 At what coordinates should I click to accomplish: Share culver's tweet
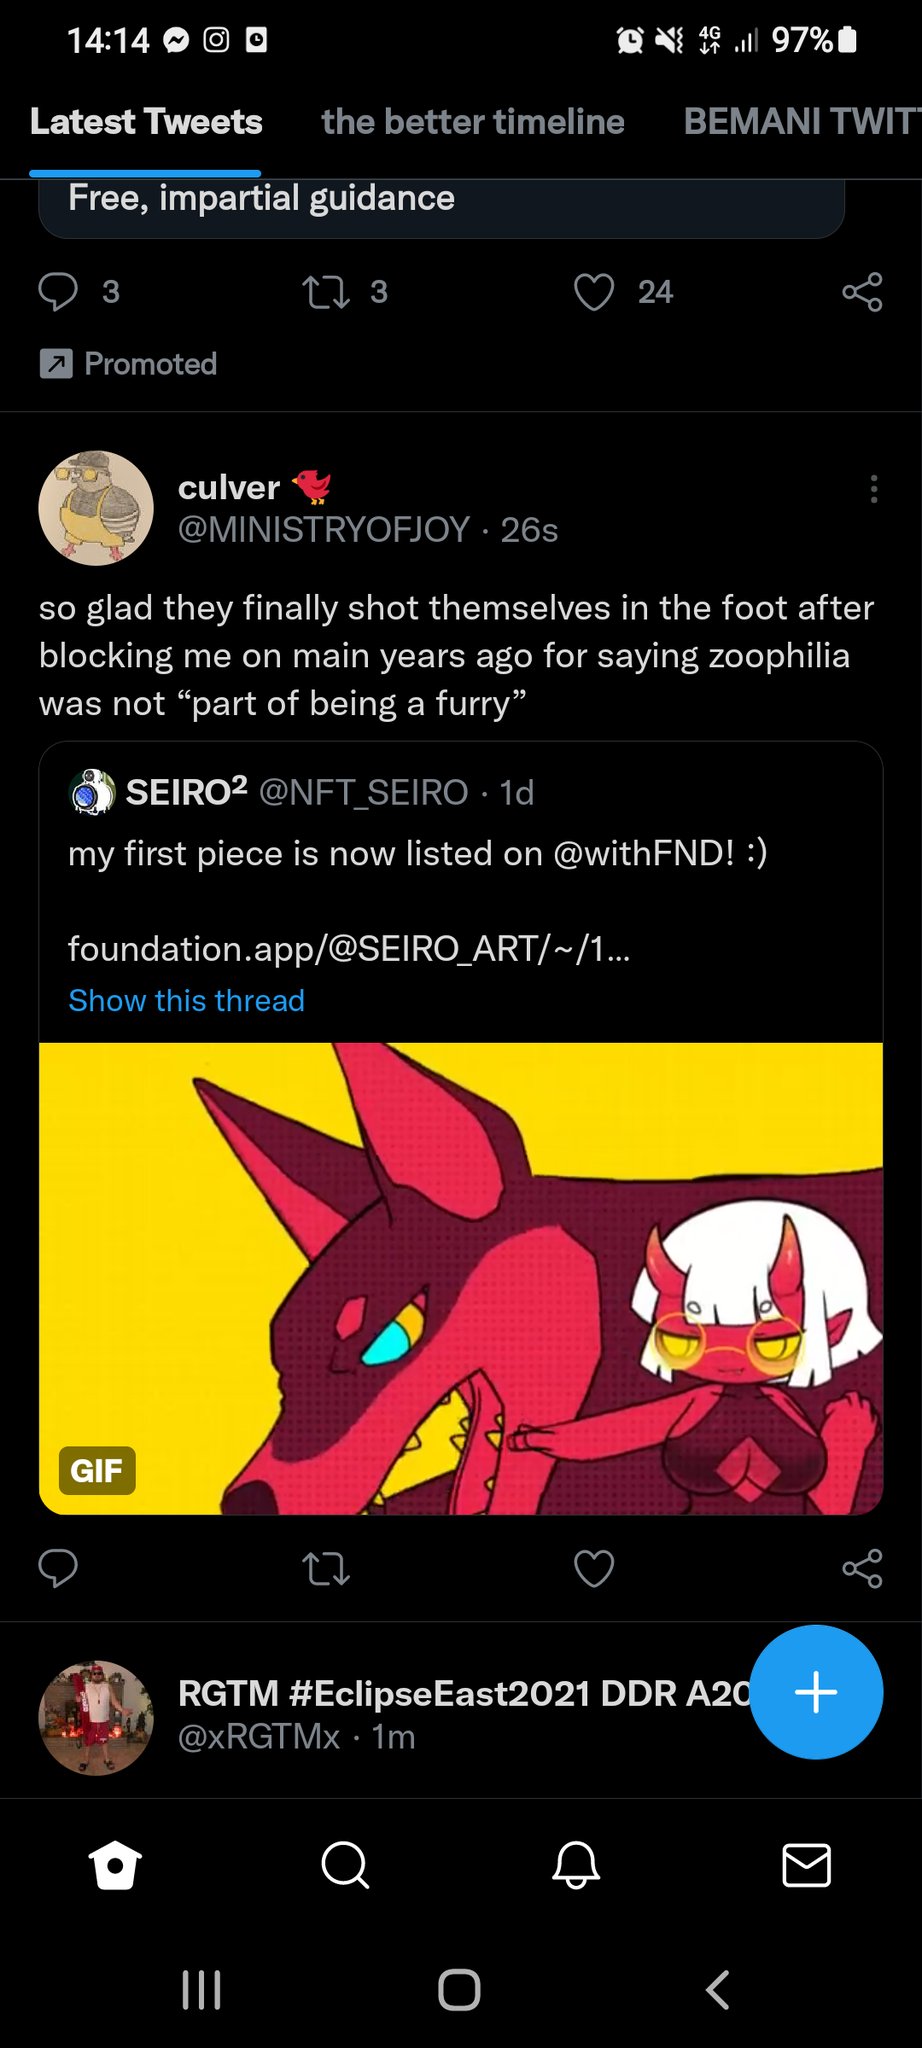tap(862, 1568)
